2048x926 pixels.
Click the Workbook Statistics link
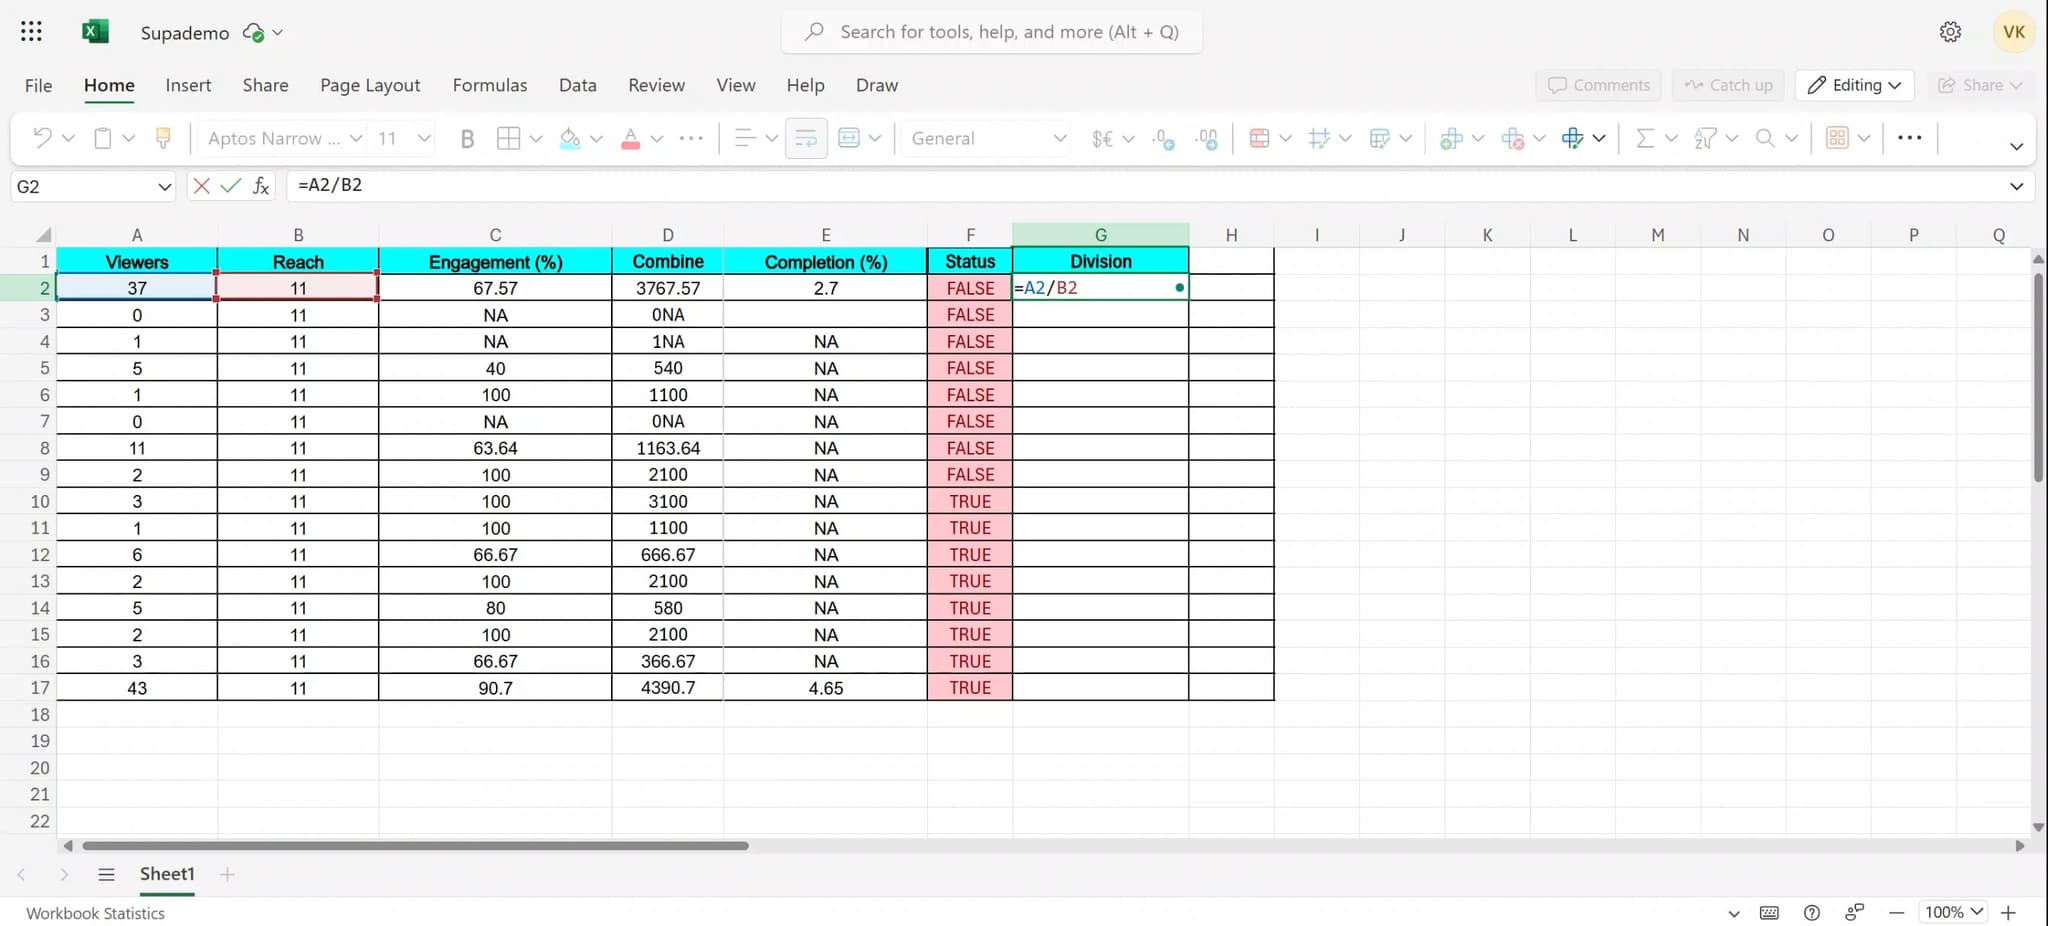(x=95, y=912)
